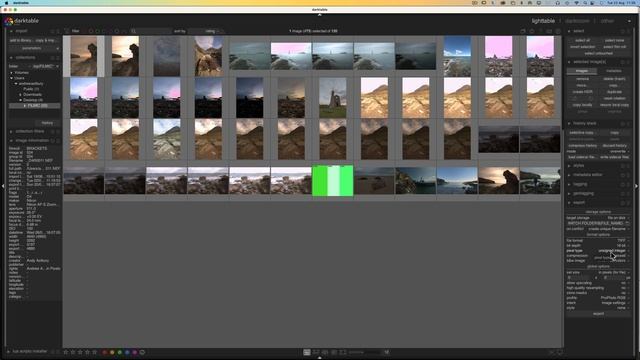Switch to zoomable lighttable layout icon
Viewport: 640px width, 360px height.
[316, 352]
